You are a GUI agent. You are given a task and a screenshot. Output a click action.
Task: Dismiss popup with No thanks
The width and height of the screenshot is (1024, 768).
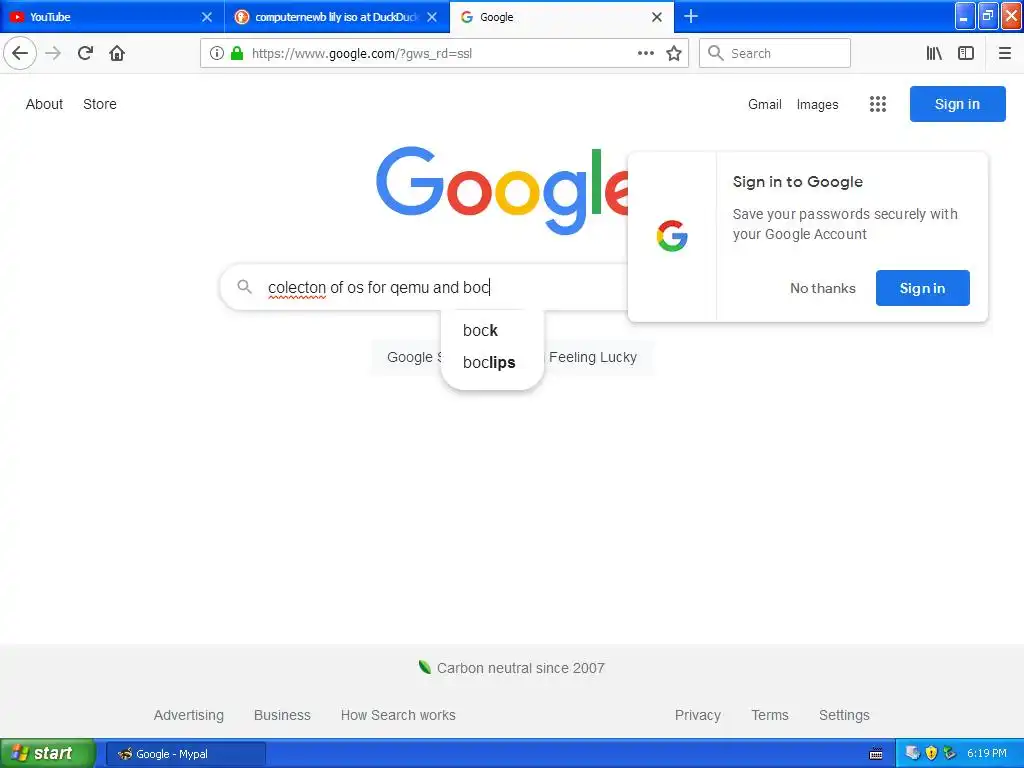(x=822, y=288)
